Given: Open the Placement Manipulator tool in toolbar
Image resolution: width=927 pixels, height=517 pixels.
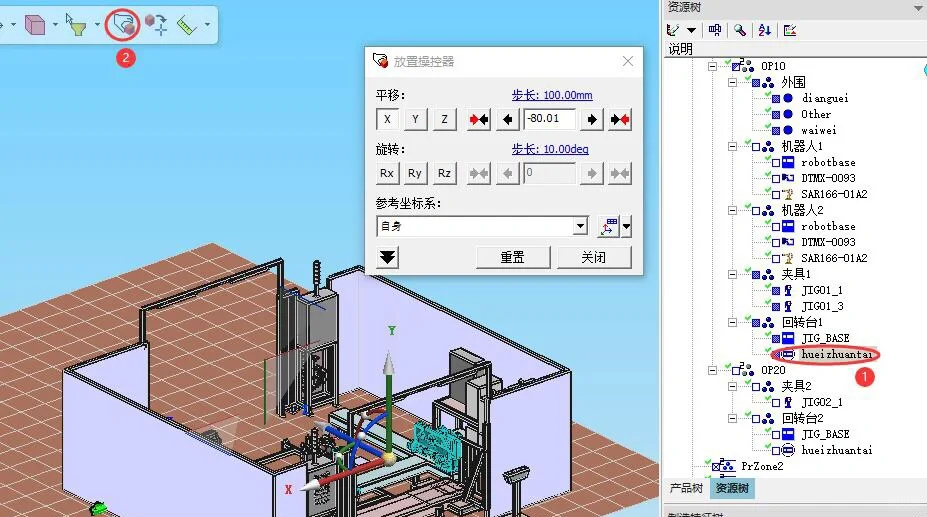Looking at the screenshot, I should pyautogui.click(x=124, y=25).
